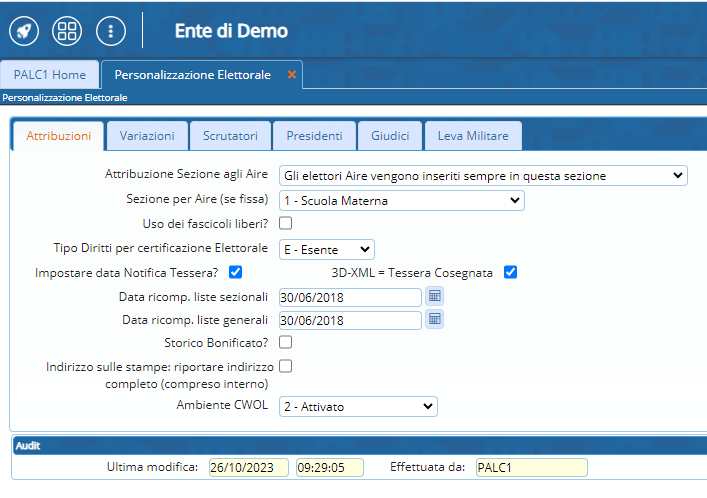Viewport: 707px width, 498px height.
Task: Toggle Uso dei fascicoli liberi checkbox
Action: [x=285, y=223]
